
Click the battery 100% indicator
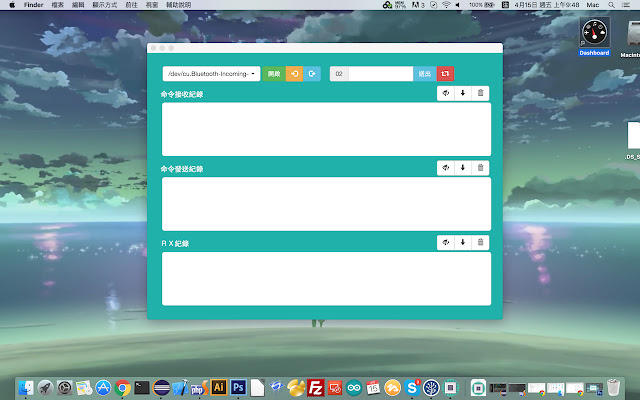pyautogui.click(x=482, y=5)
